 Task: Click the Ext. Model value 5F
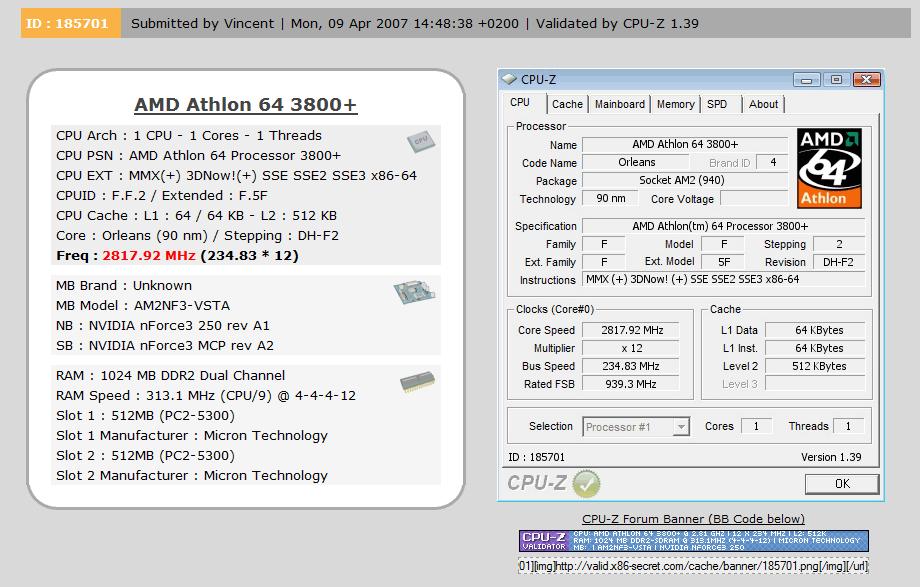tap(724, 262)
